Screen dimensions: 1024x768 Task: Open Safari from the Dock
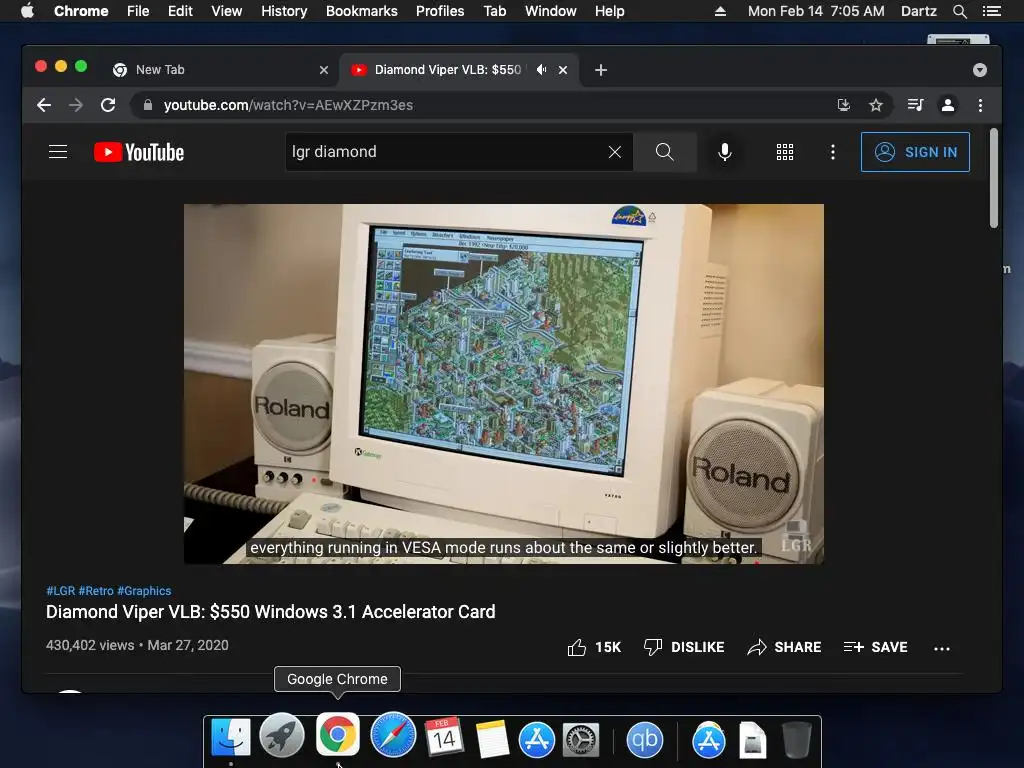tap(393, 735)
